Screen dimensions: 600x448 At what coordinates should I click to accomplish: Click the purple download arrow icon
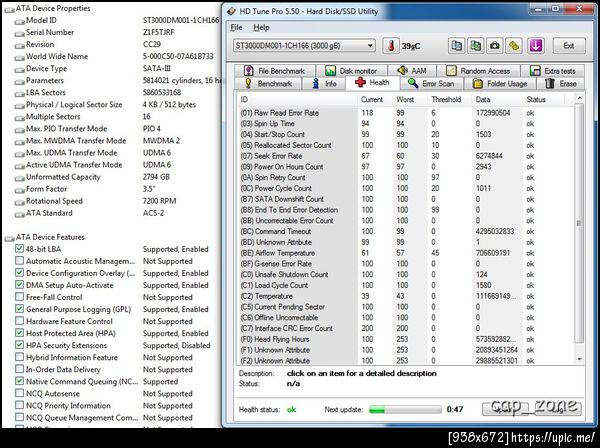click(536, 46)
